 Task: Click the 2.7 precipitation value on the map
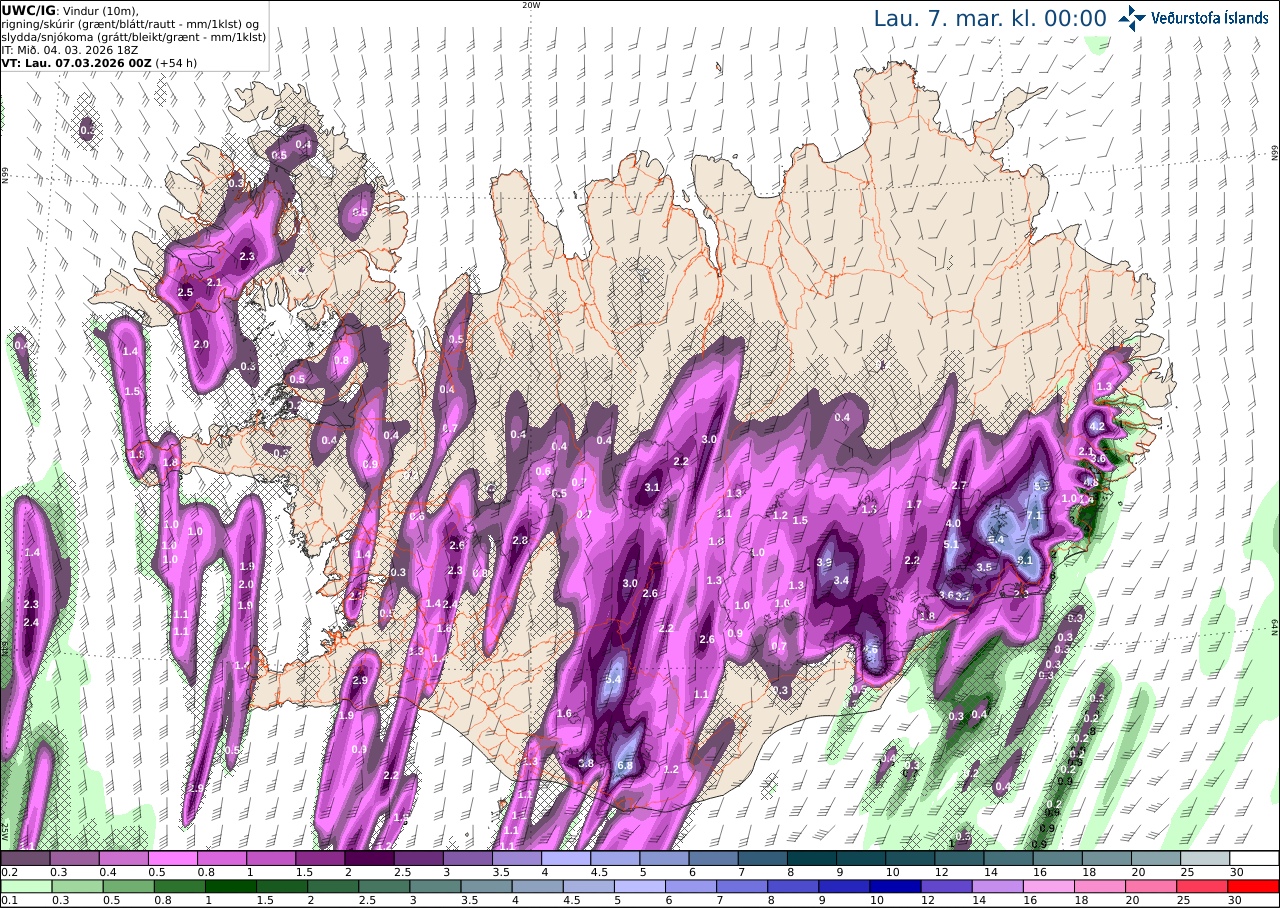[959, 485]
